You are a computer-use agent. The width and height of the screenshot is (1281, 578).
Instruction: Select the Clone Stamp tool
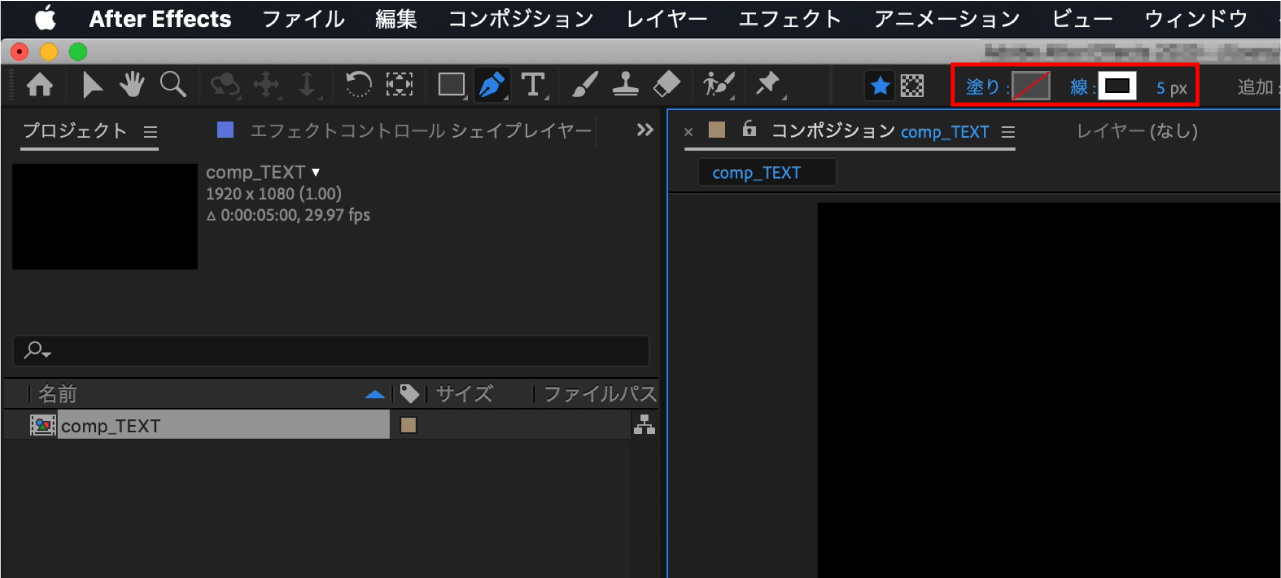pos(626,86)
